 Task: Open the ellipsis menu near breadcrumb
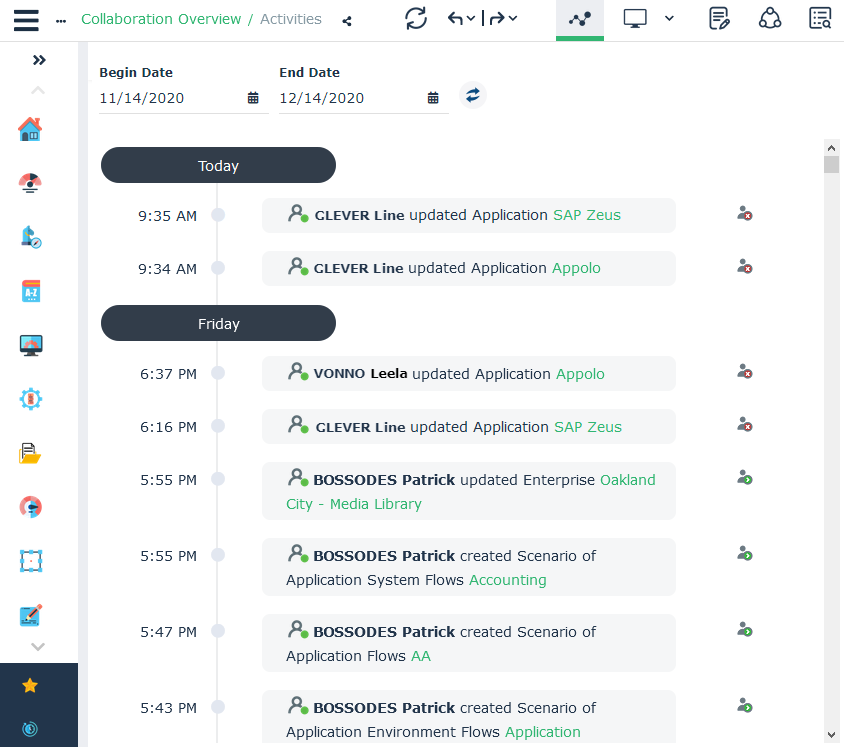[x=61, y=21]
